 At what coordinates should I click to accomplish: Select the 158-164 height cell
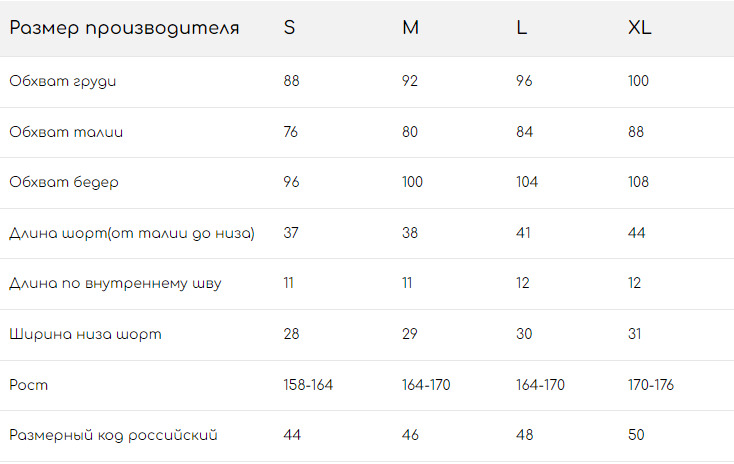[x=308, y=385]
